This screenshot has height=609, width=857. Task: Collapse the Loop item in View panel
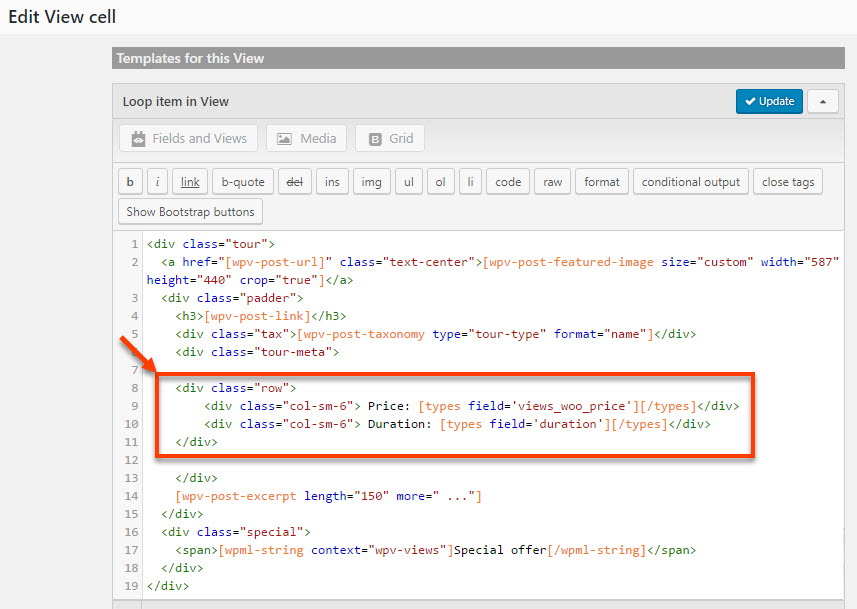(x=823, y=101)
